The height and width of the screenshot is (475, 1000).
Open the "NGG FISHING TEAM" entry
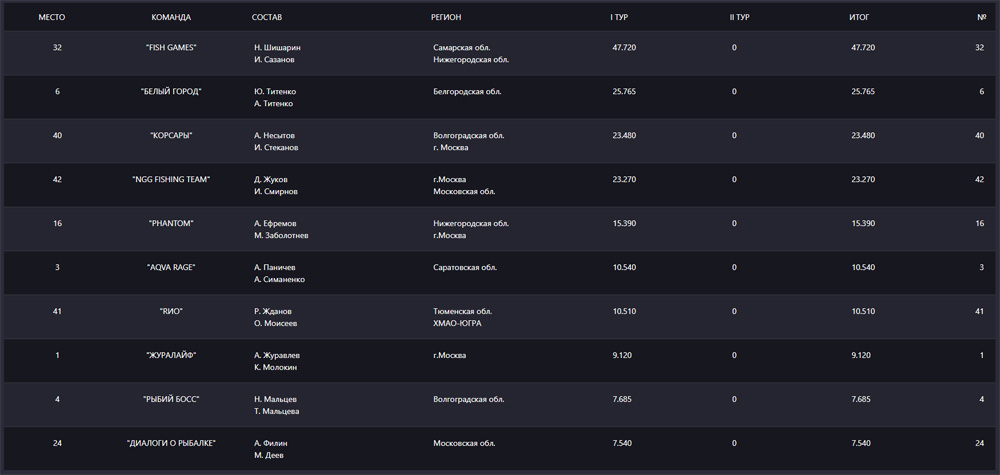coord(171,179)
